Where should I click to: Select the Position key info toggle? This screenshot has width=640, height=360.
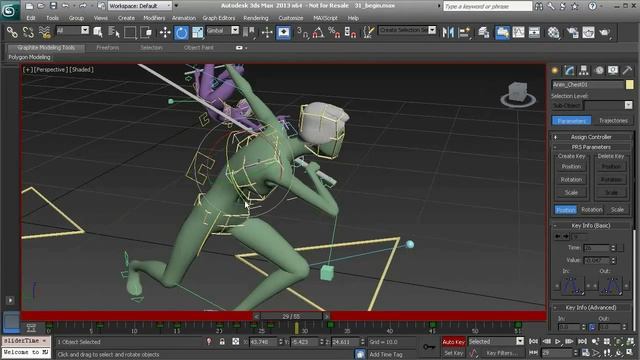point(565,210)
